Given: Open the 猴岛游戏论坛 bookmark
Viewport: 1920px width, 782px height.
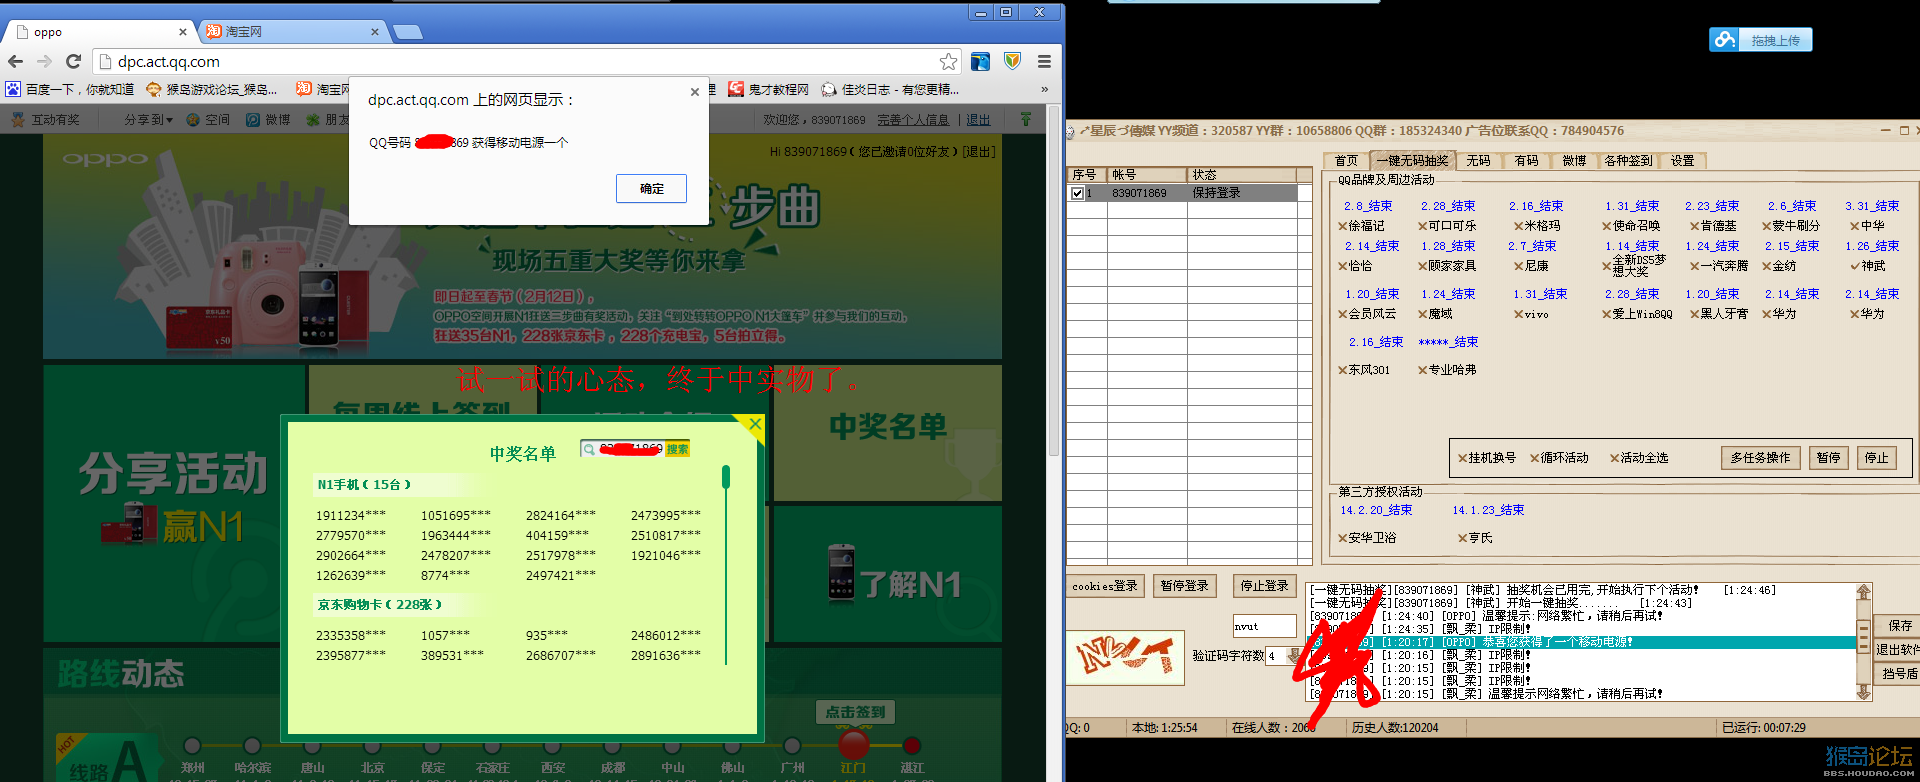Looking at the screenshot, I should pos(212,90).
